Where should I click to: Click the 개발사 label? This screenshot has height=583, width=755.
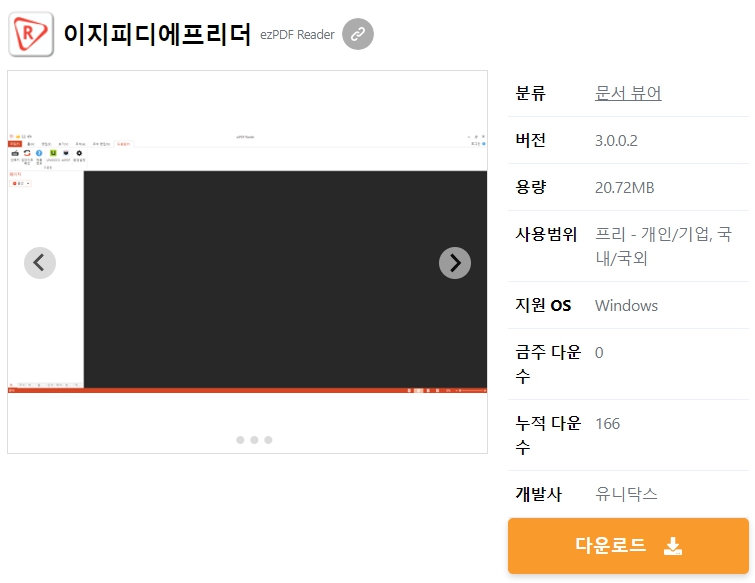click(x=538, y=494)
